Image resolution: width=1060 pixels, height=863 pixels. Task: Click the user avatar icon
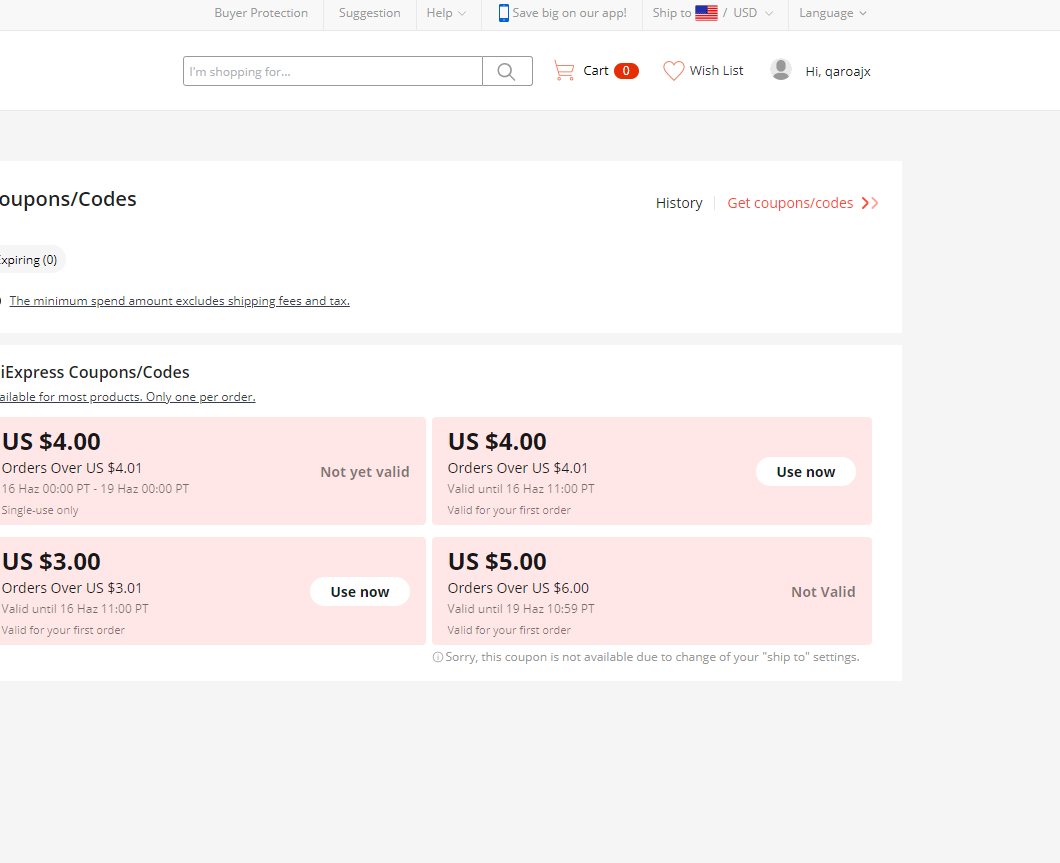[x=781, y=70]
